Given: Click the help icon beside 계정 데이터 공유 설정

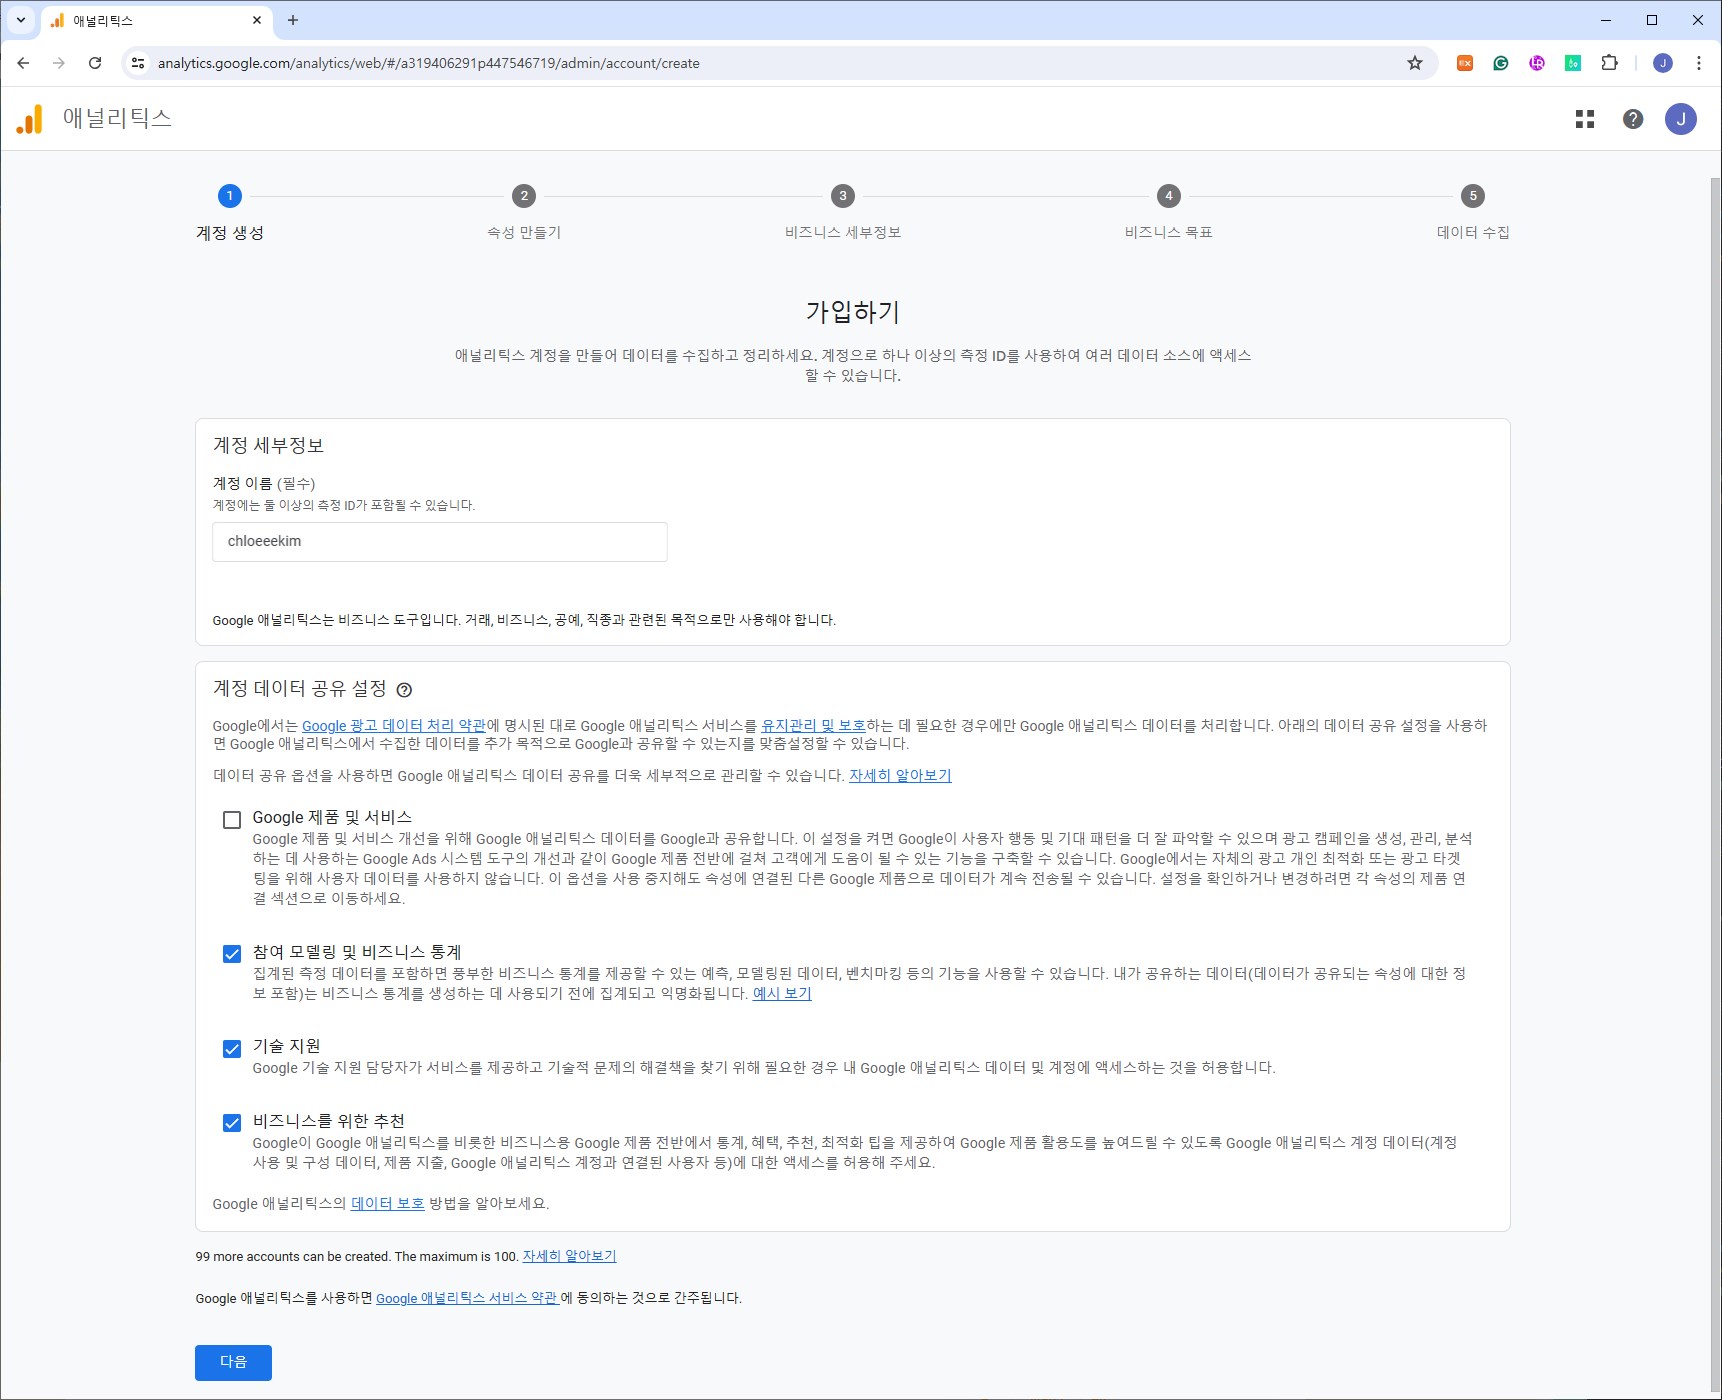Looking at the screenshot, I should (404, 689).
